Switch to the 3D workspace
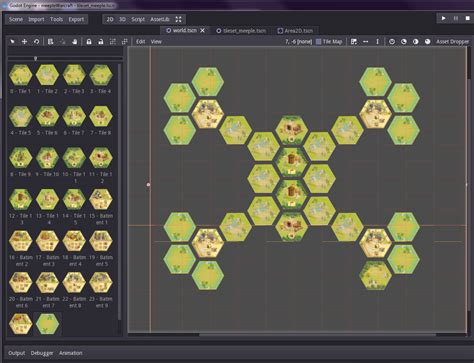The height and width of the screenshot is (363, 474). pyautogui.click(x=122, y=19)
